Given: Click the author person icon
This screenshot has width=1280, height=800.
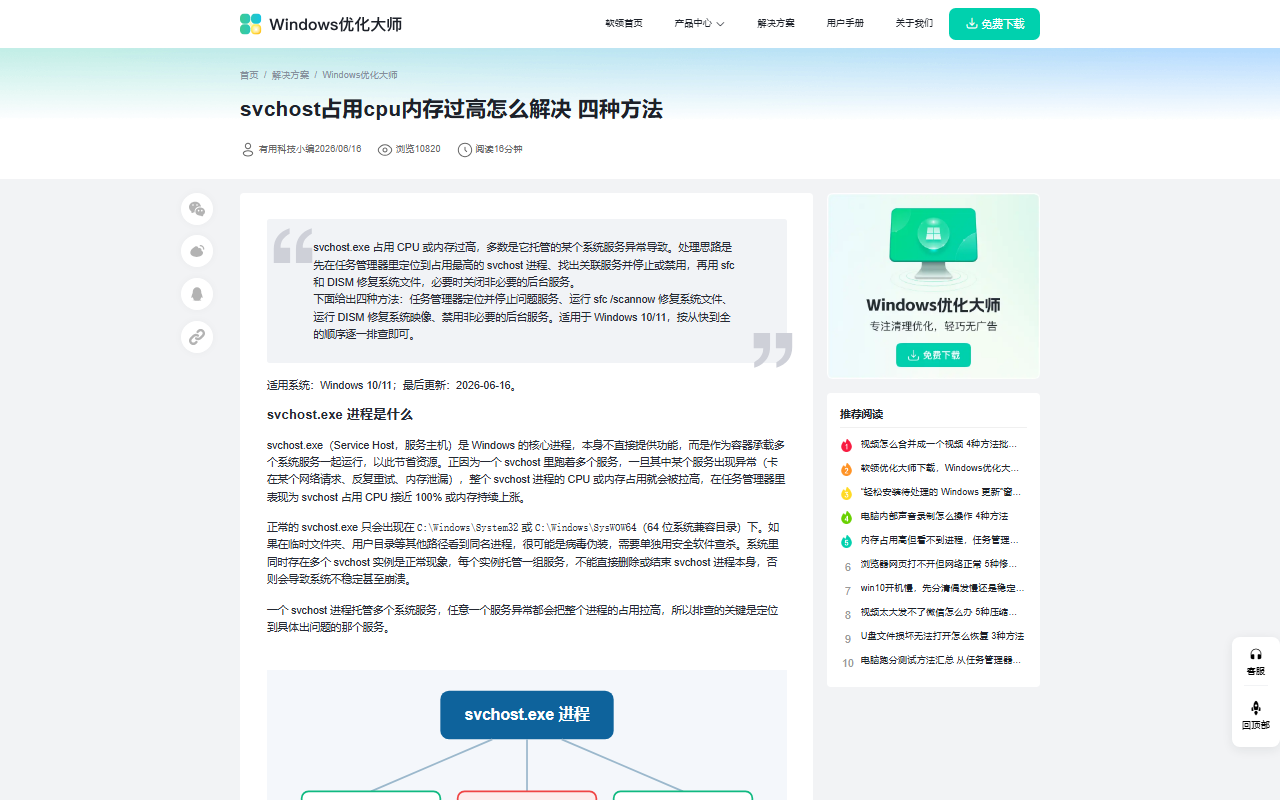Looking at the screenshot, I should pyautogui.click(x=248, y=149).
